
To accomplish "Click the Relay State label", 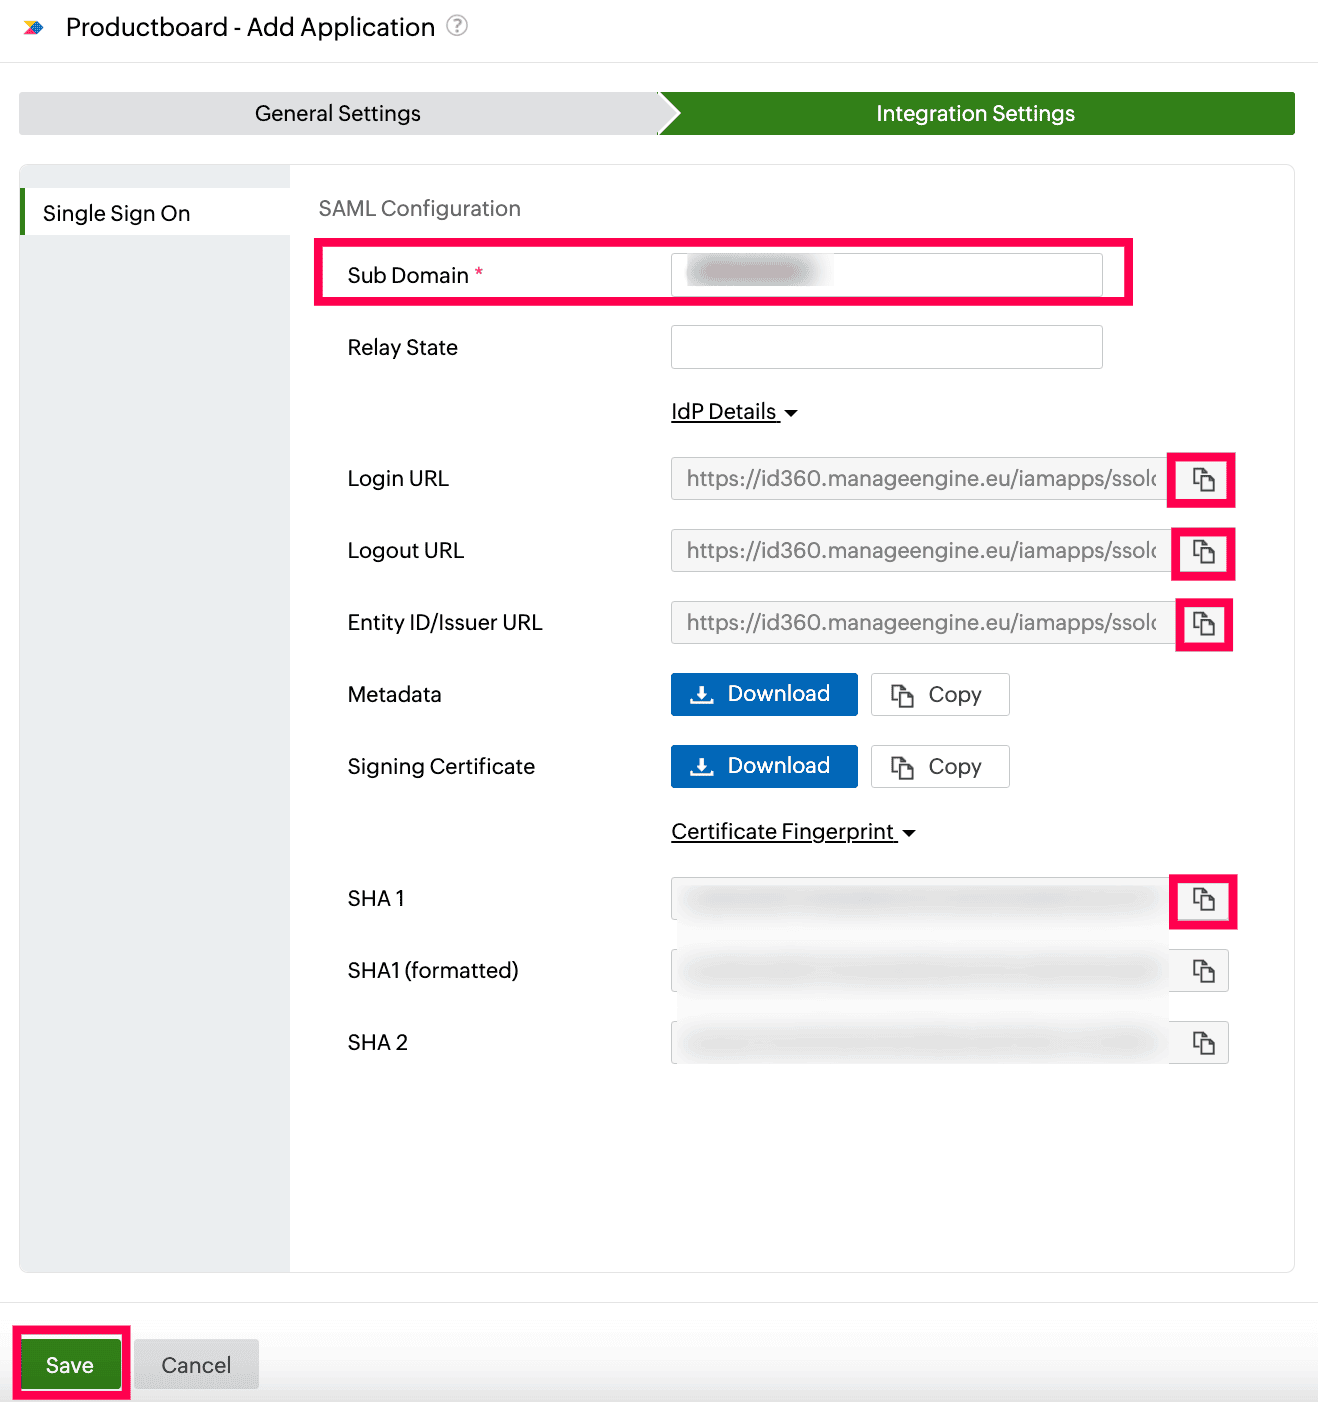I will point(403,347).
